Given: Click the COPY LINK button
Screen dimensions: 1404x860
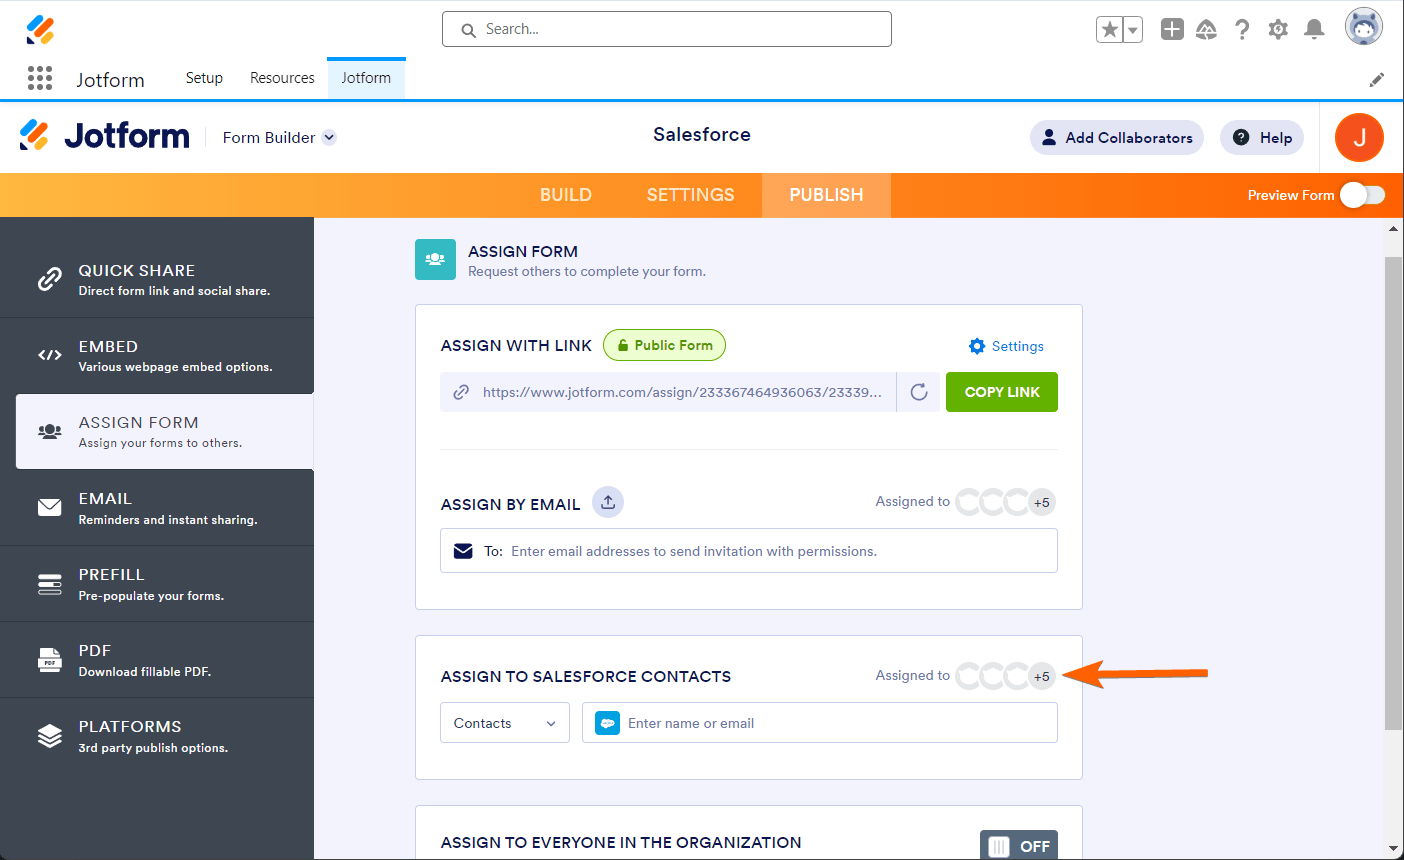Looking at the screenshot, I should tap(1002, 392).
